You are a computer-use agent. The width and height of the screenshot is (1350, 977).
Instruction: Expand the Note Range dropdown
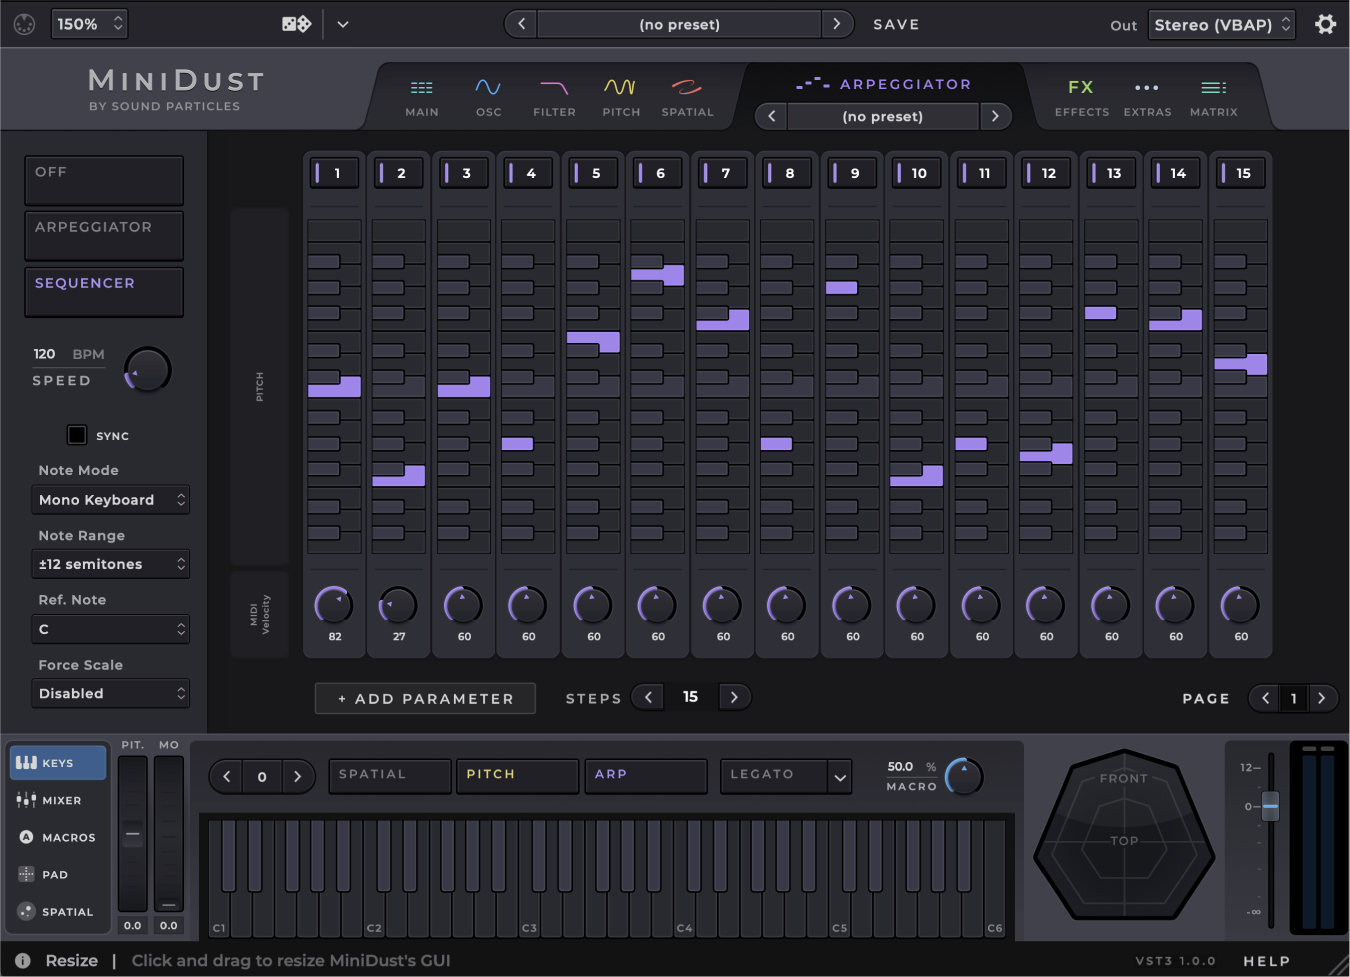(111, 565)
